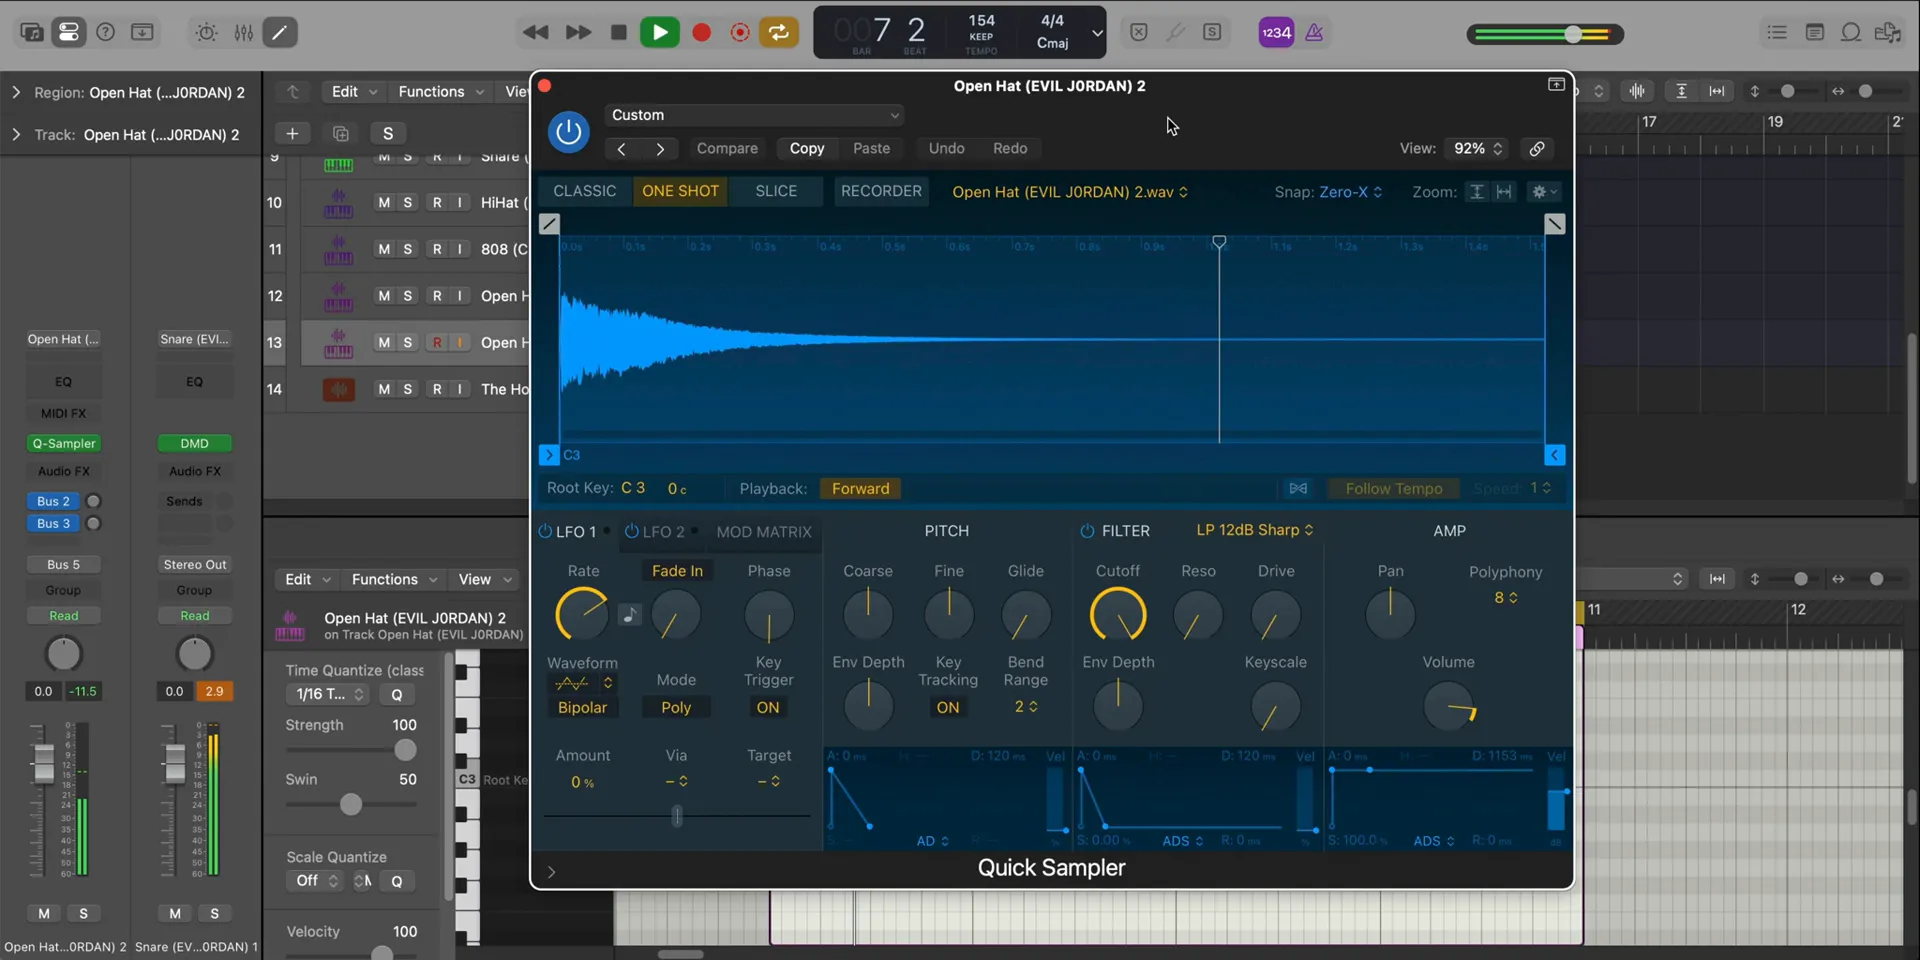This screenshot has height=960, width=1920.
Task: Click the zoom vertical waveform icon
Action: (x=1476, y=191)
